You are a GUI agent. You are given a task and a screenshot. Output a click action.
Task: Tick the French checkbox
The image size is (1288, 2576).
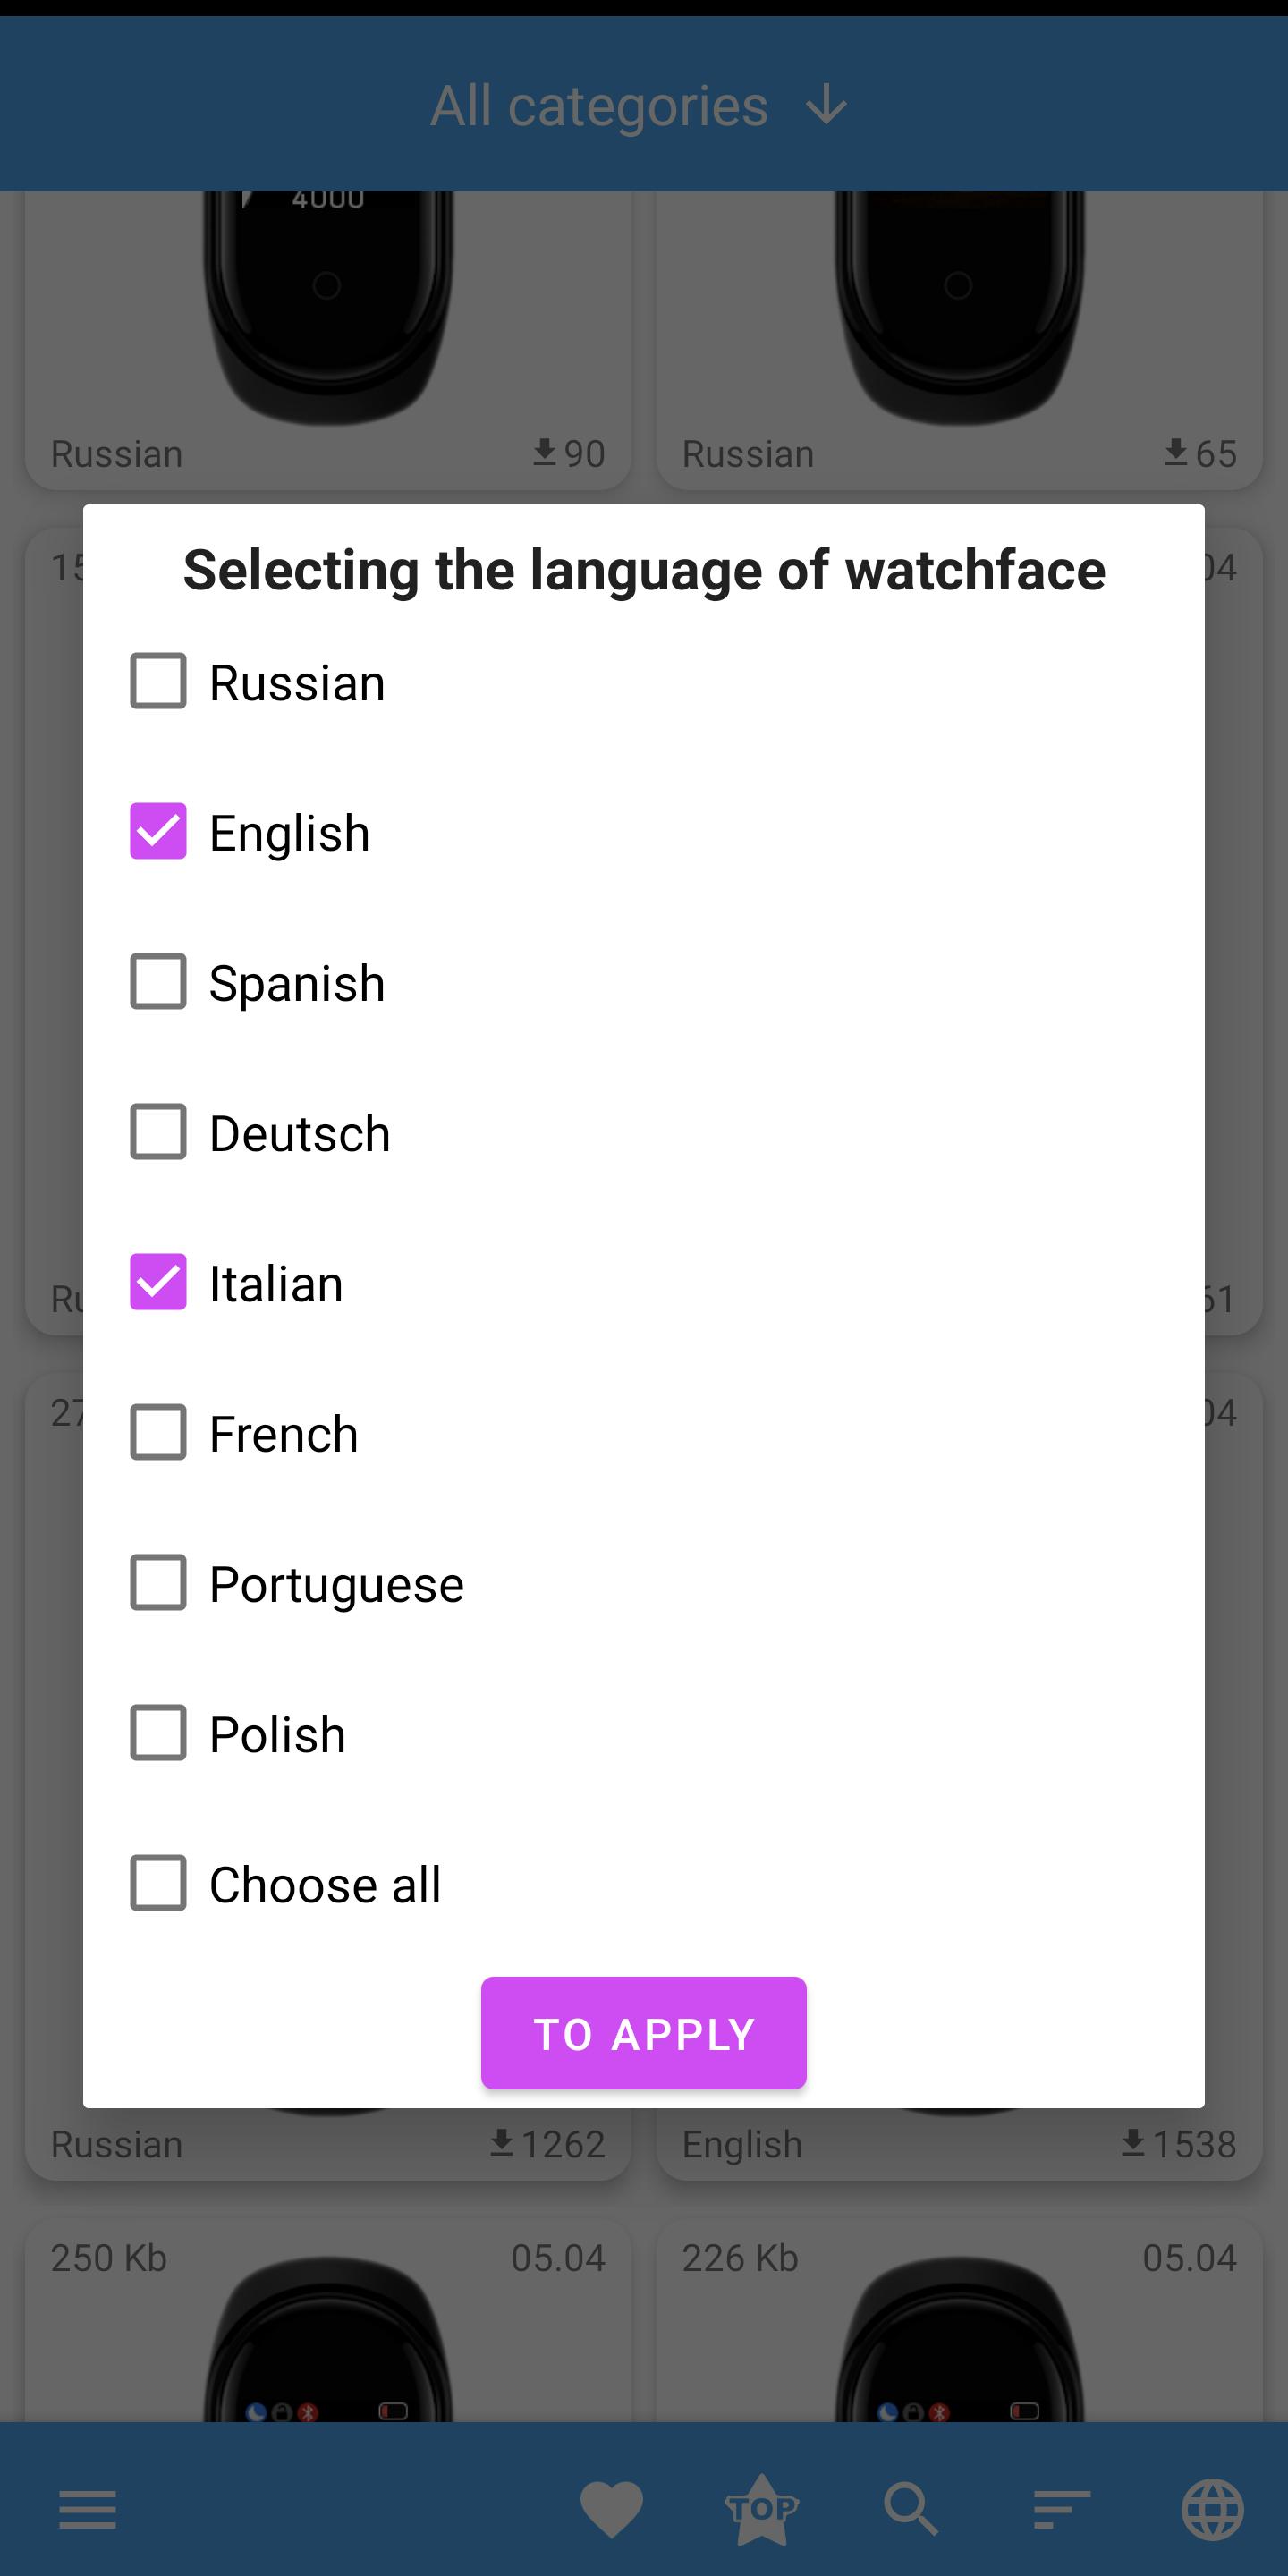pyautogui.click(x=158, y=1433)
